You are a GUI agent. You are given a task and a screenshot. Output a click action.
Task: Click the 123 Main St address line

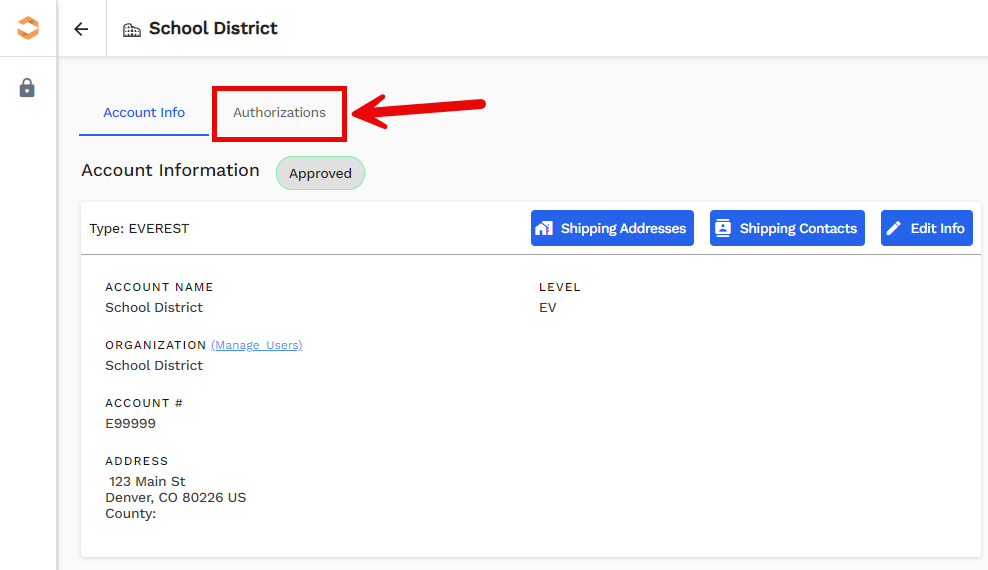[147, 481]
